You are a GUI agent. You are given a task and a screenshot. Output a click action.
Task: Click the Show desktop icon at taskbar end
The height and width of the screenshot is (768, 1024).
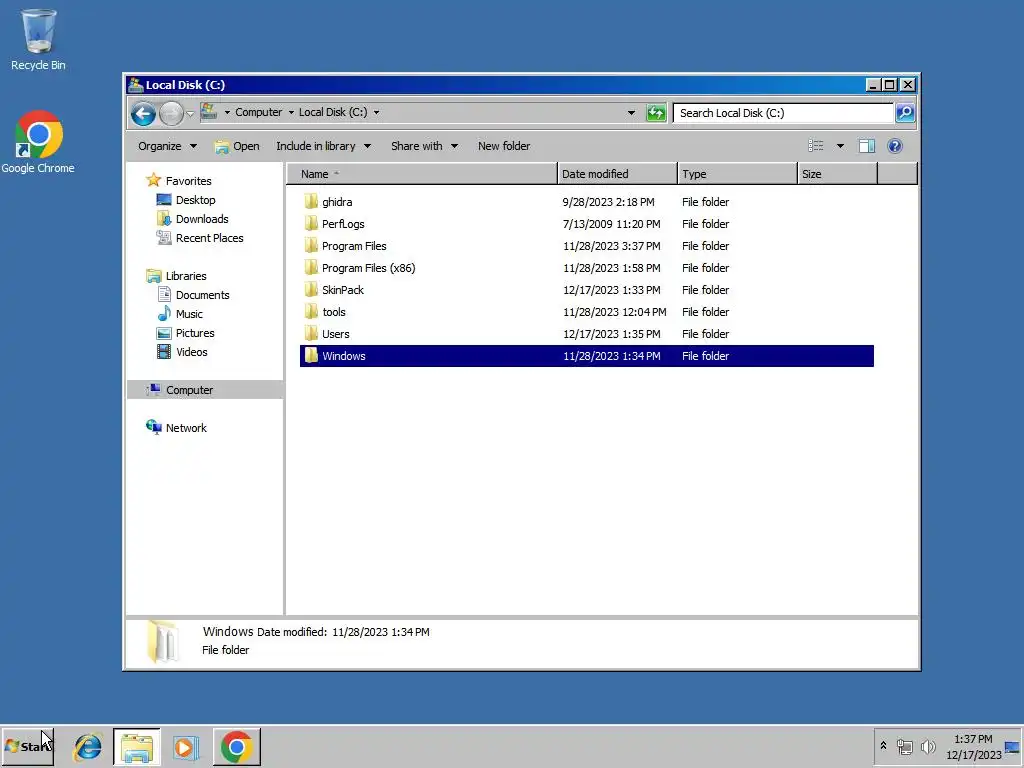[x=1013, y=746]
